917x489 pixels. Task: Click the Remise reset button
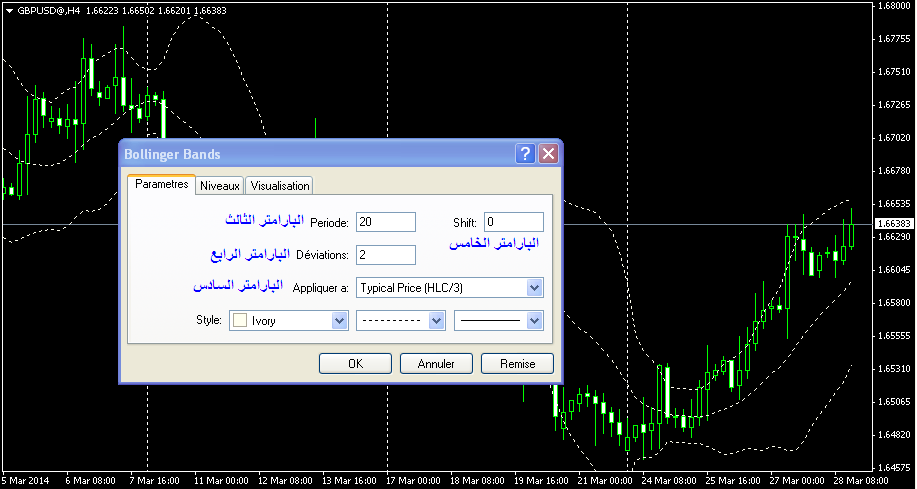(517, 363)
